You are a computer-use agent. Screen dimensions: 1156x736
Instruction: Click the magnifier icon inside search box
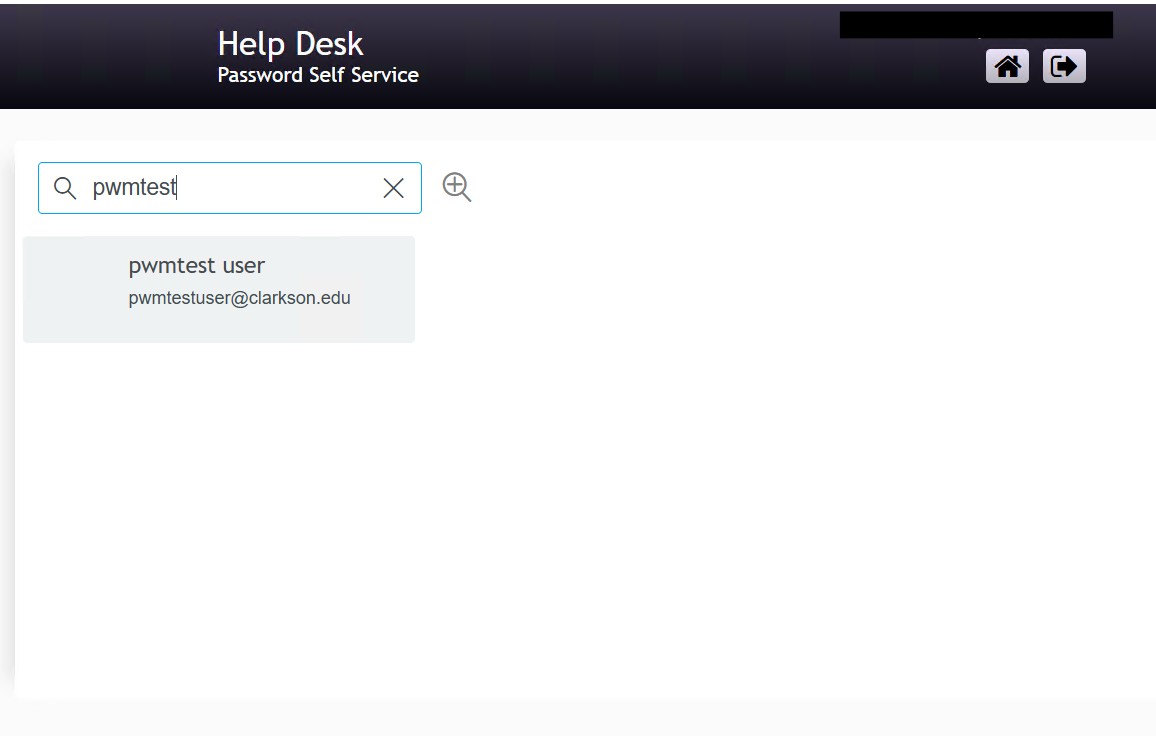point(65,188)
